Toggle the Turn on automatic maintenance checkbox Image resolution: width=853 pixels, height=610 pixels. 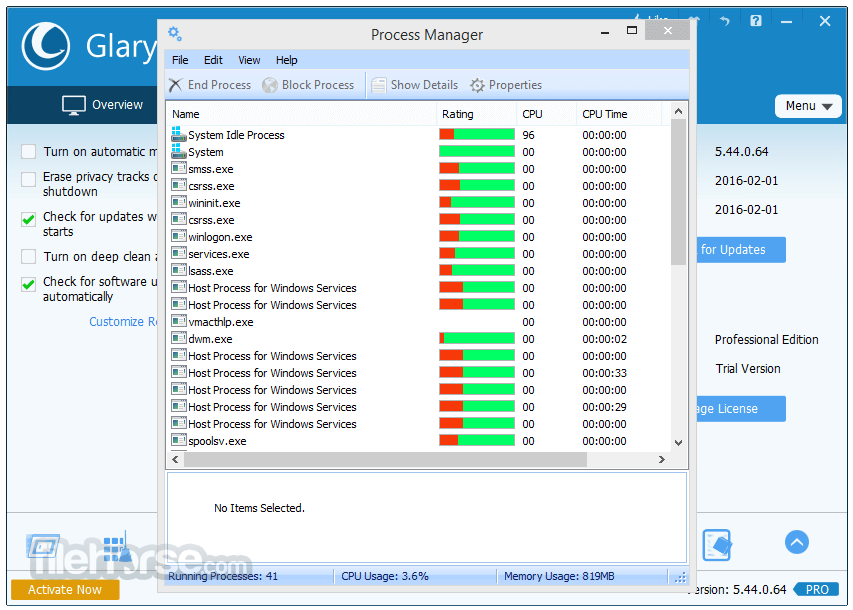point(28,151)
